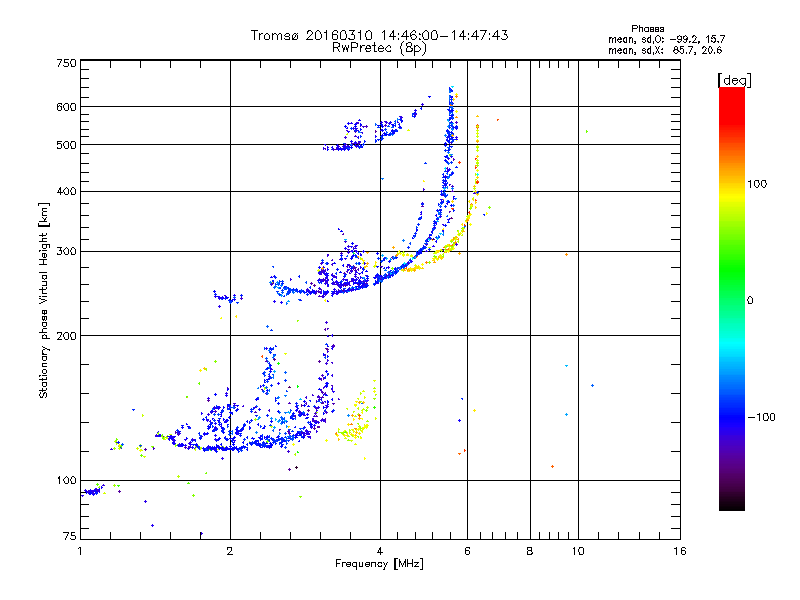
Task: Click the x-axis '2' tick label
Action: (x=230, y=551)
